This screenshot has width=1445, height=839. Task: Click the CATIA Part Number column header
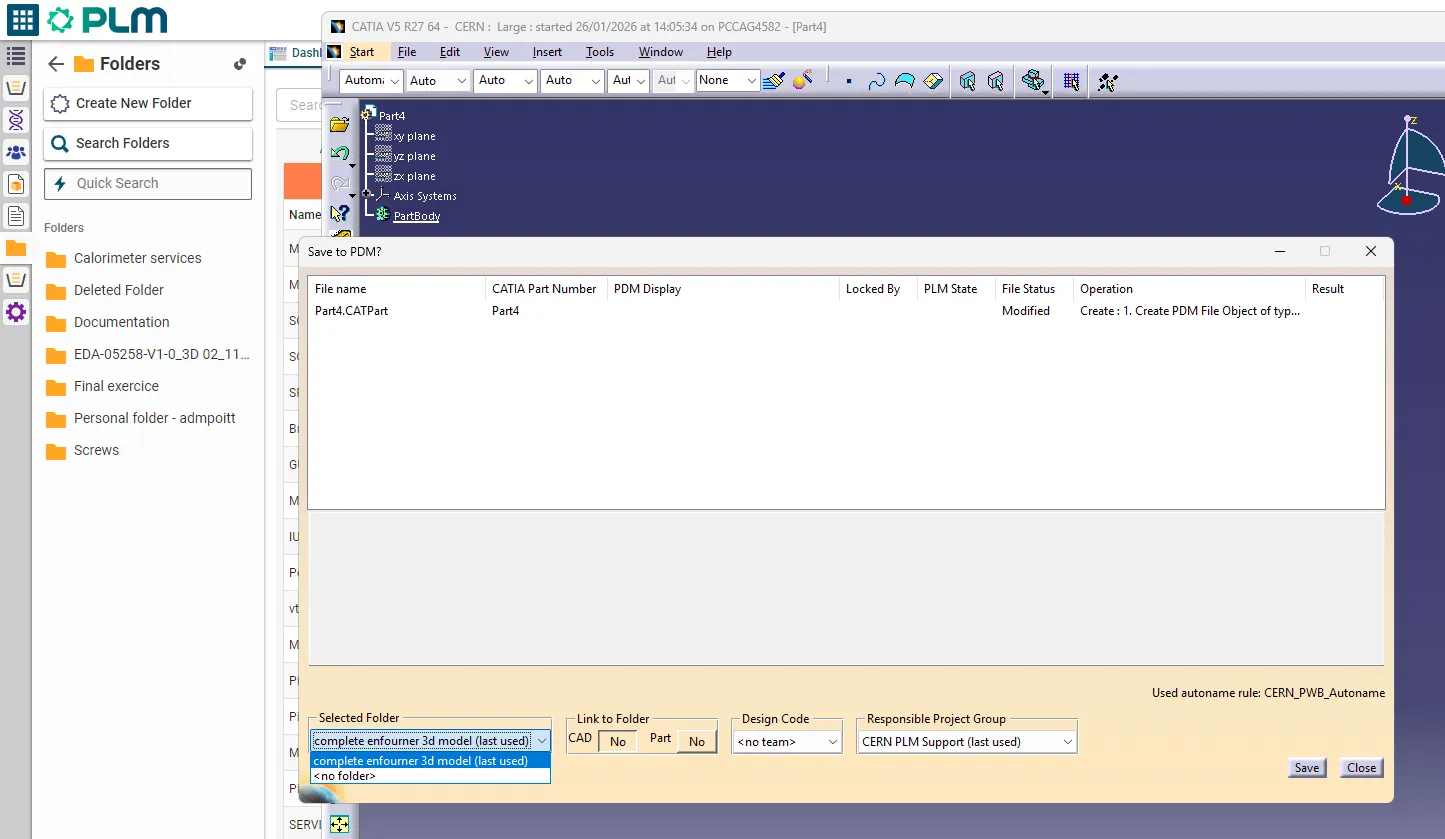(x=544, y=289)
